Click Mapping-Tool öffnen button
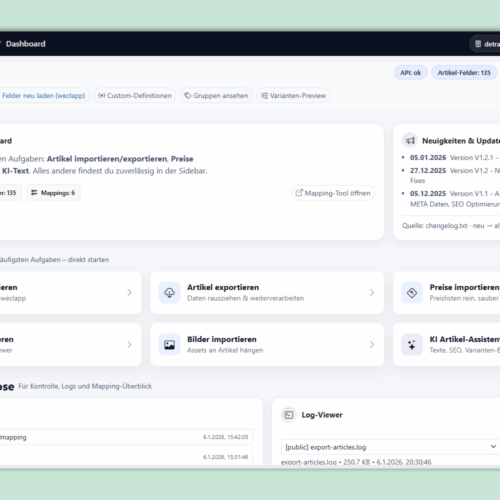This screenshot has width=500, height=500. [333, 193]
